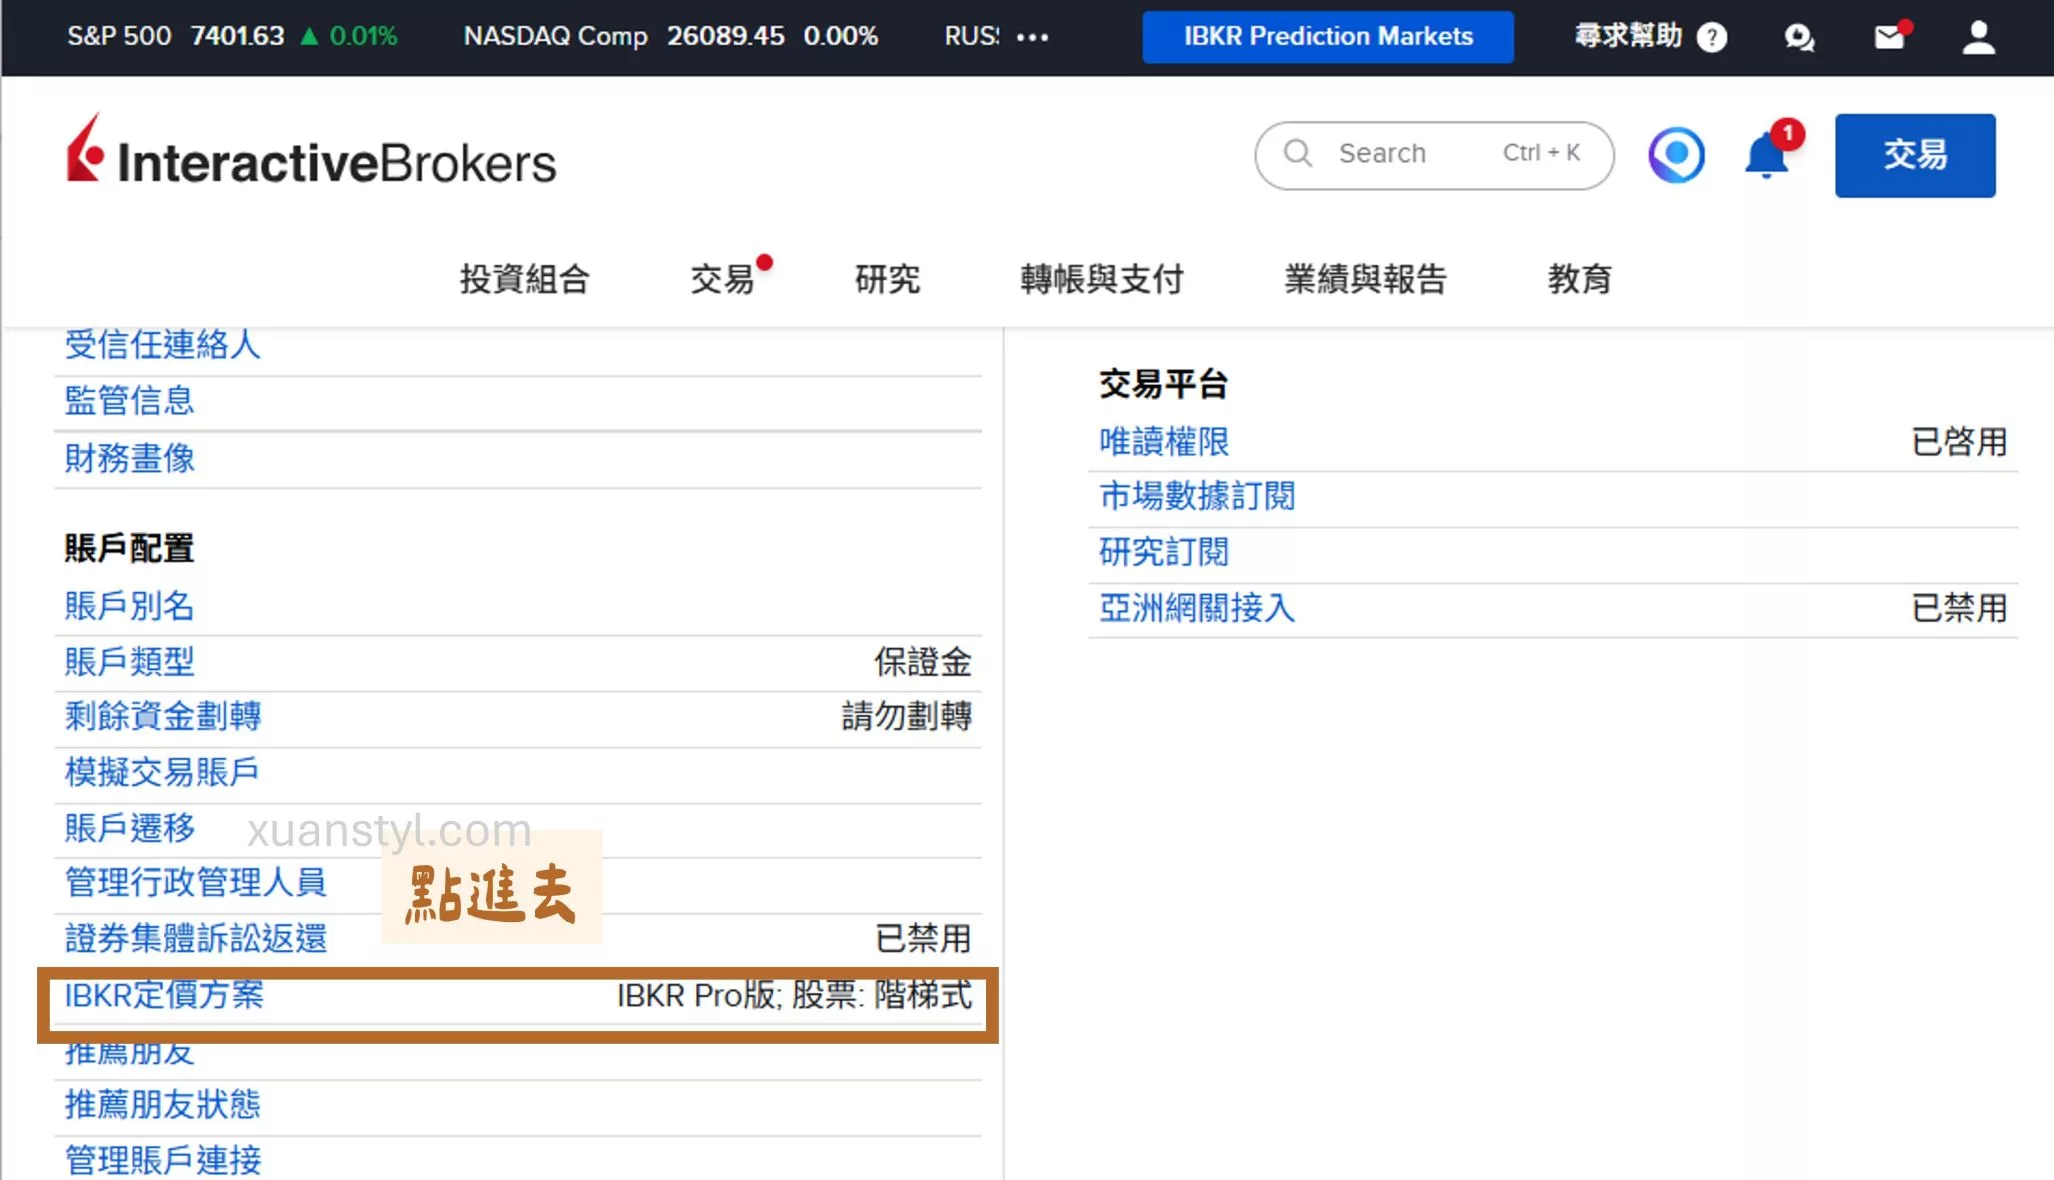Click the 交易平台 section heading

coord(1164,384)
